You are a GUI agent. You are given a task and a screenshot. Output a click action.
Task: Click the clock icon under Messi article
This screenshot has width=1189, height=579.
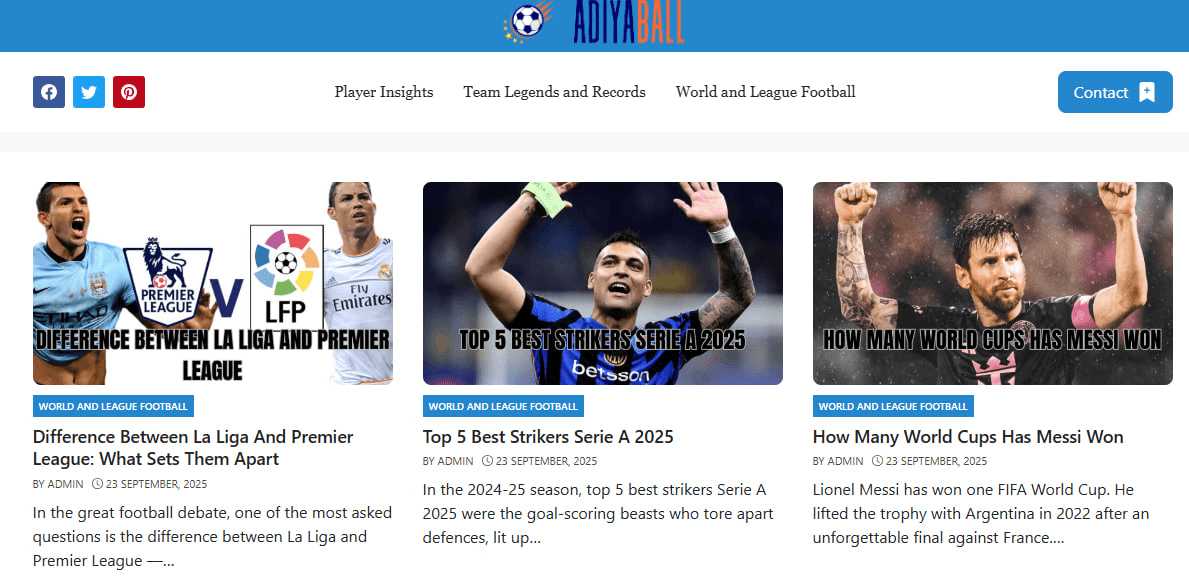(877, 461)
